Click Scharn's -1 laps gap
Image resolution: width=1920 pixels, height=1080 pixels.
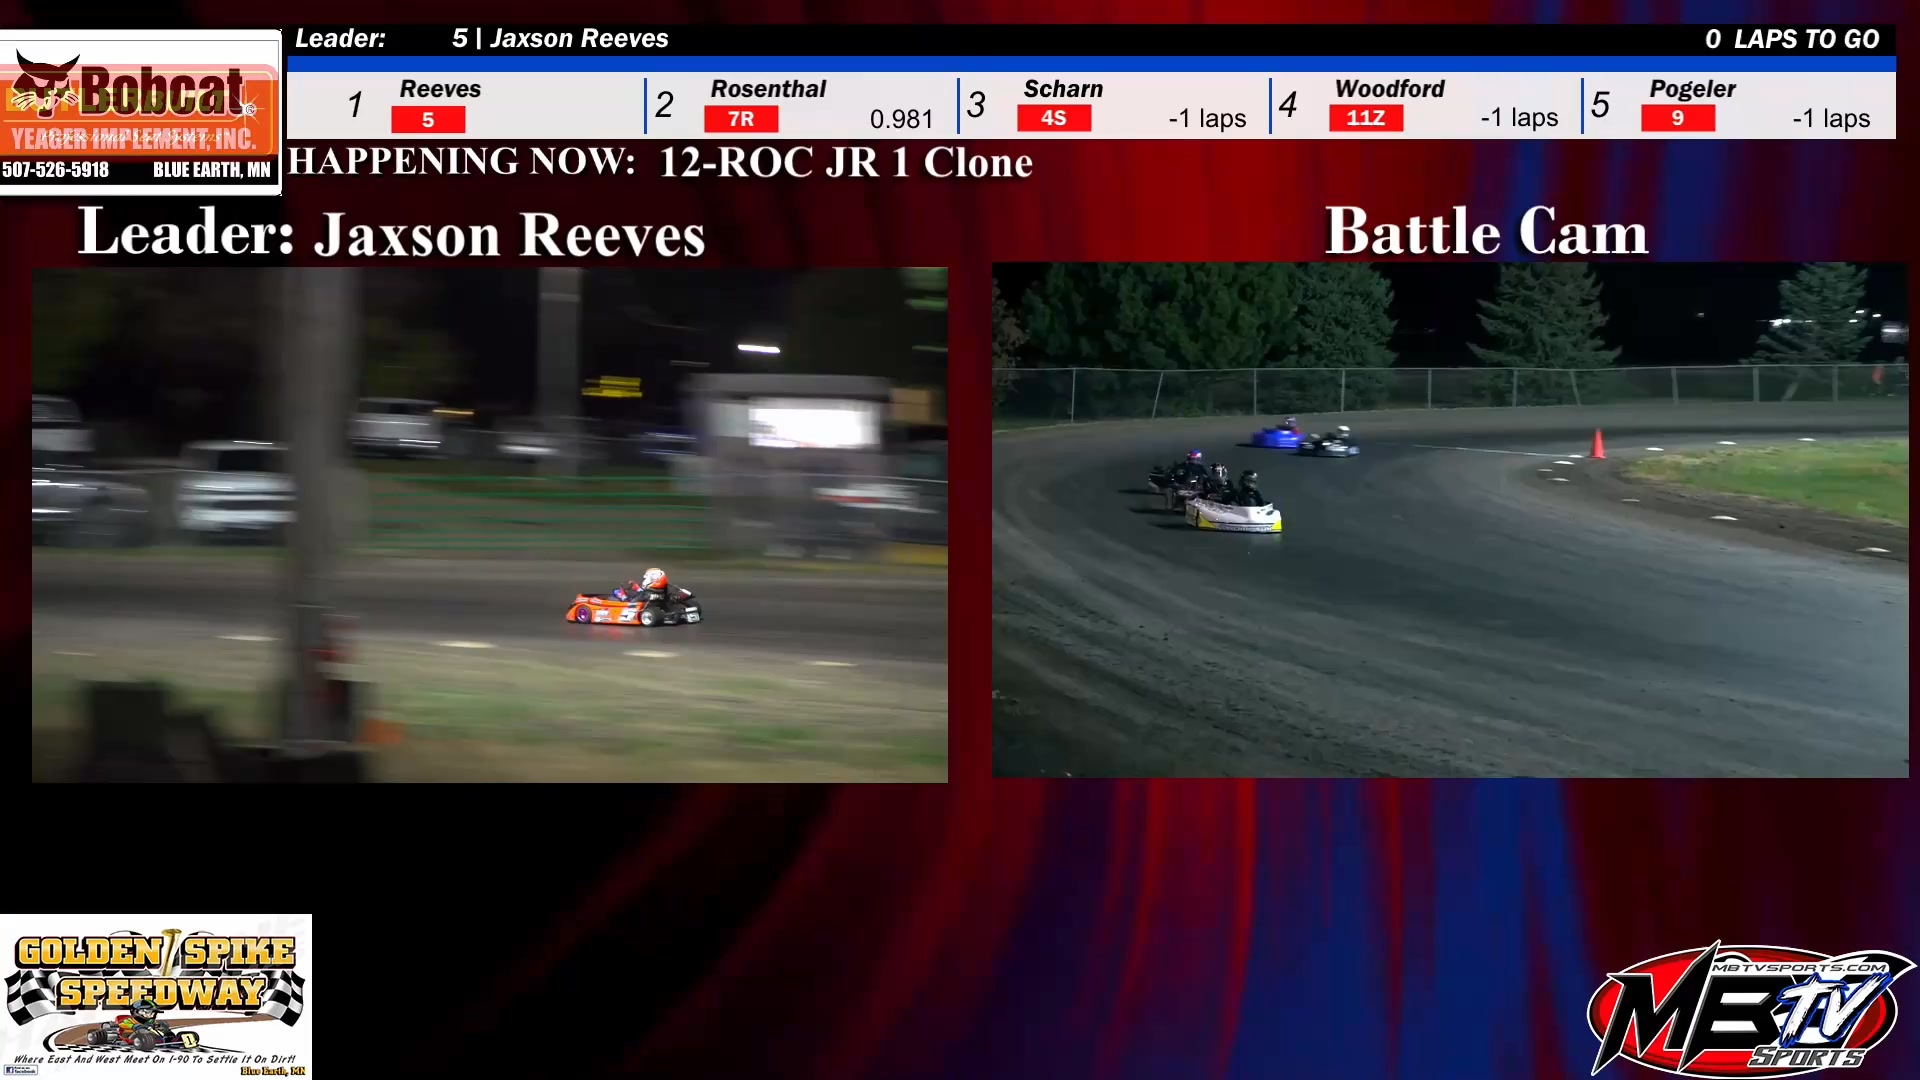pos(1208,119)
